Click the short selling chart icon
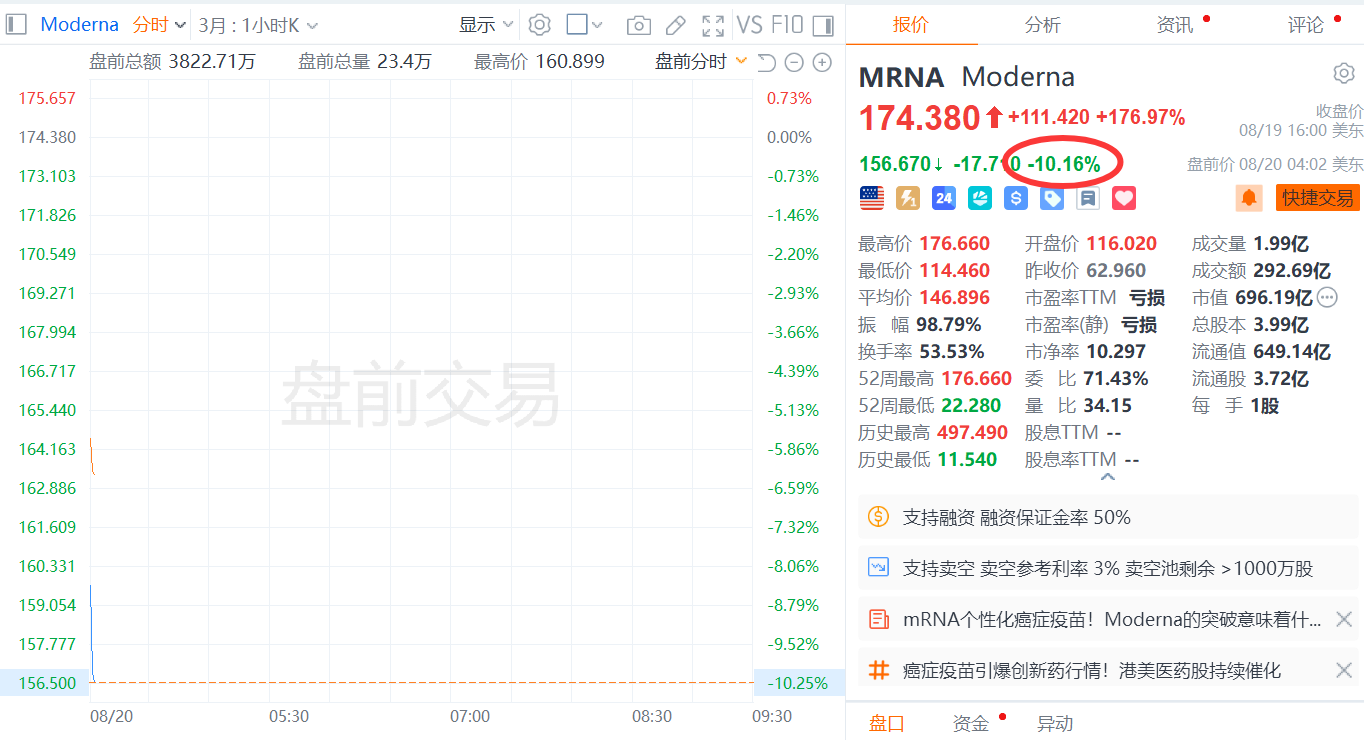 [x=878, y=568]
